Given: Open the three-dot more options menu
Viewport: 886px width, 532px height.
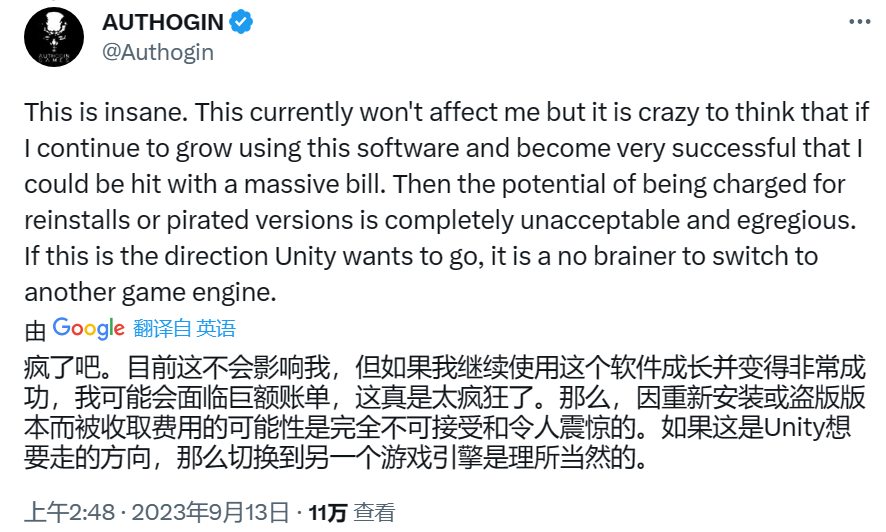Looking at the screenshot, I should [858, 22].
